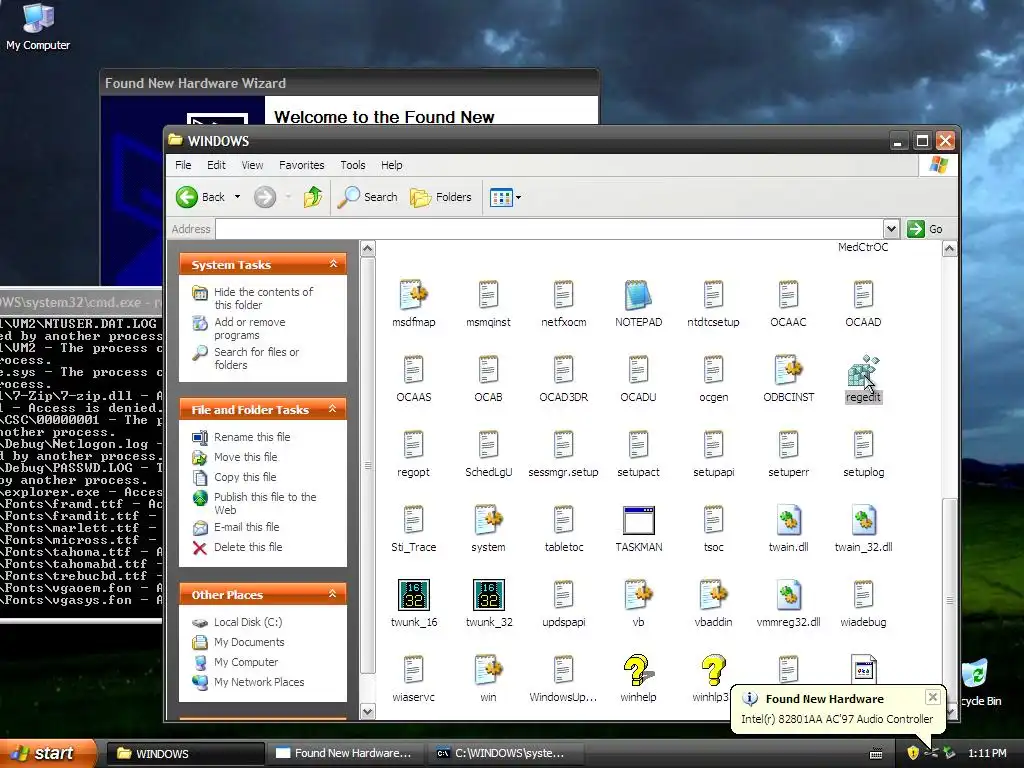The height and width of the screenshot is (768, 1024).
Task: Click Add or remove programs link
Action: tap(249, 328)
